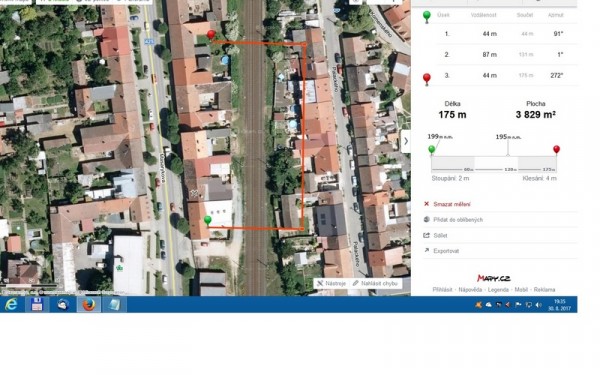Collapse the side panel with the chevron arrow
The height and width of the screenshot is (375, 600).
coord(406,141)
